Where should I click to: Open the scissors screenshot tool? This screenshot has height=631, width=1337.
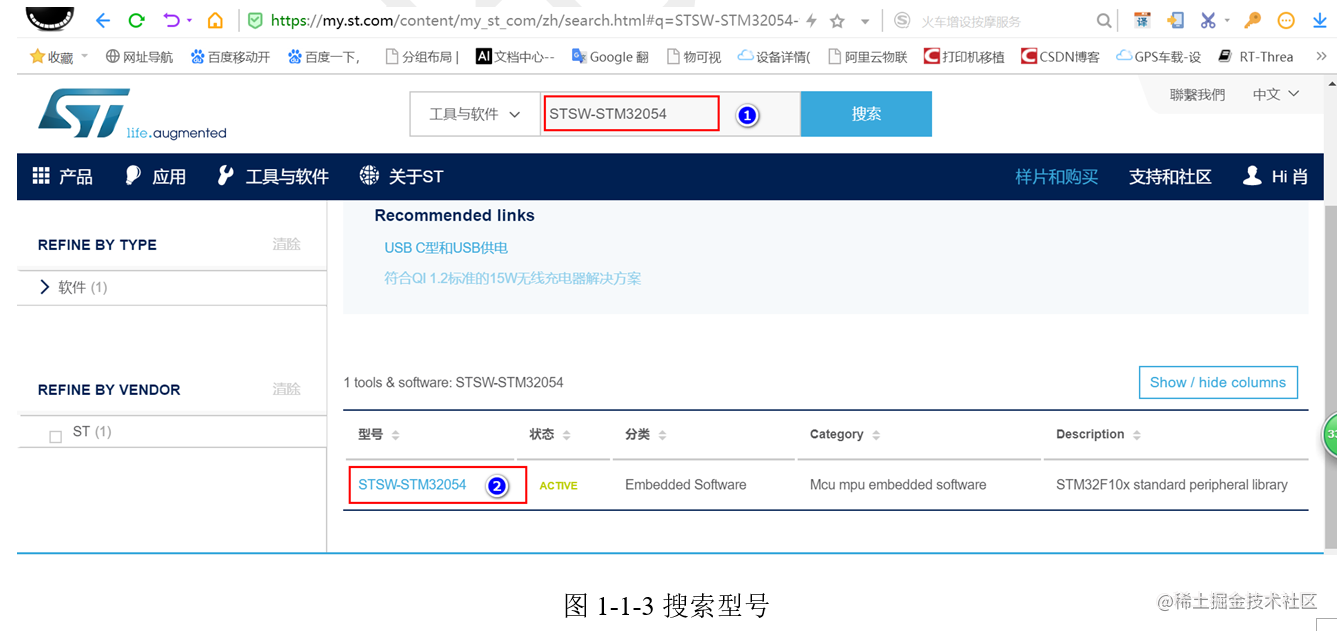point(1208,20)
